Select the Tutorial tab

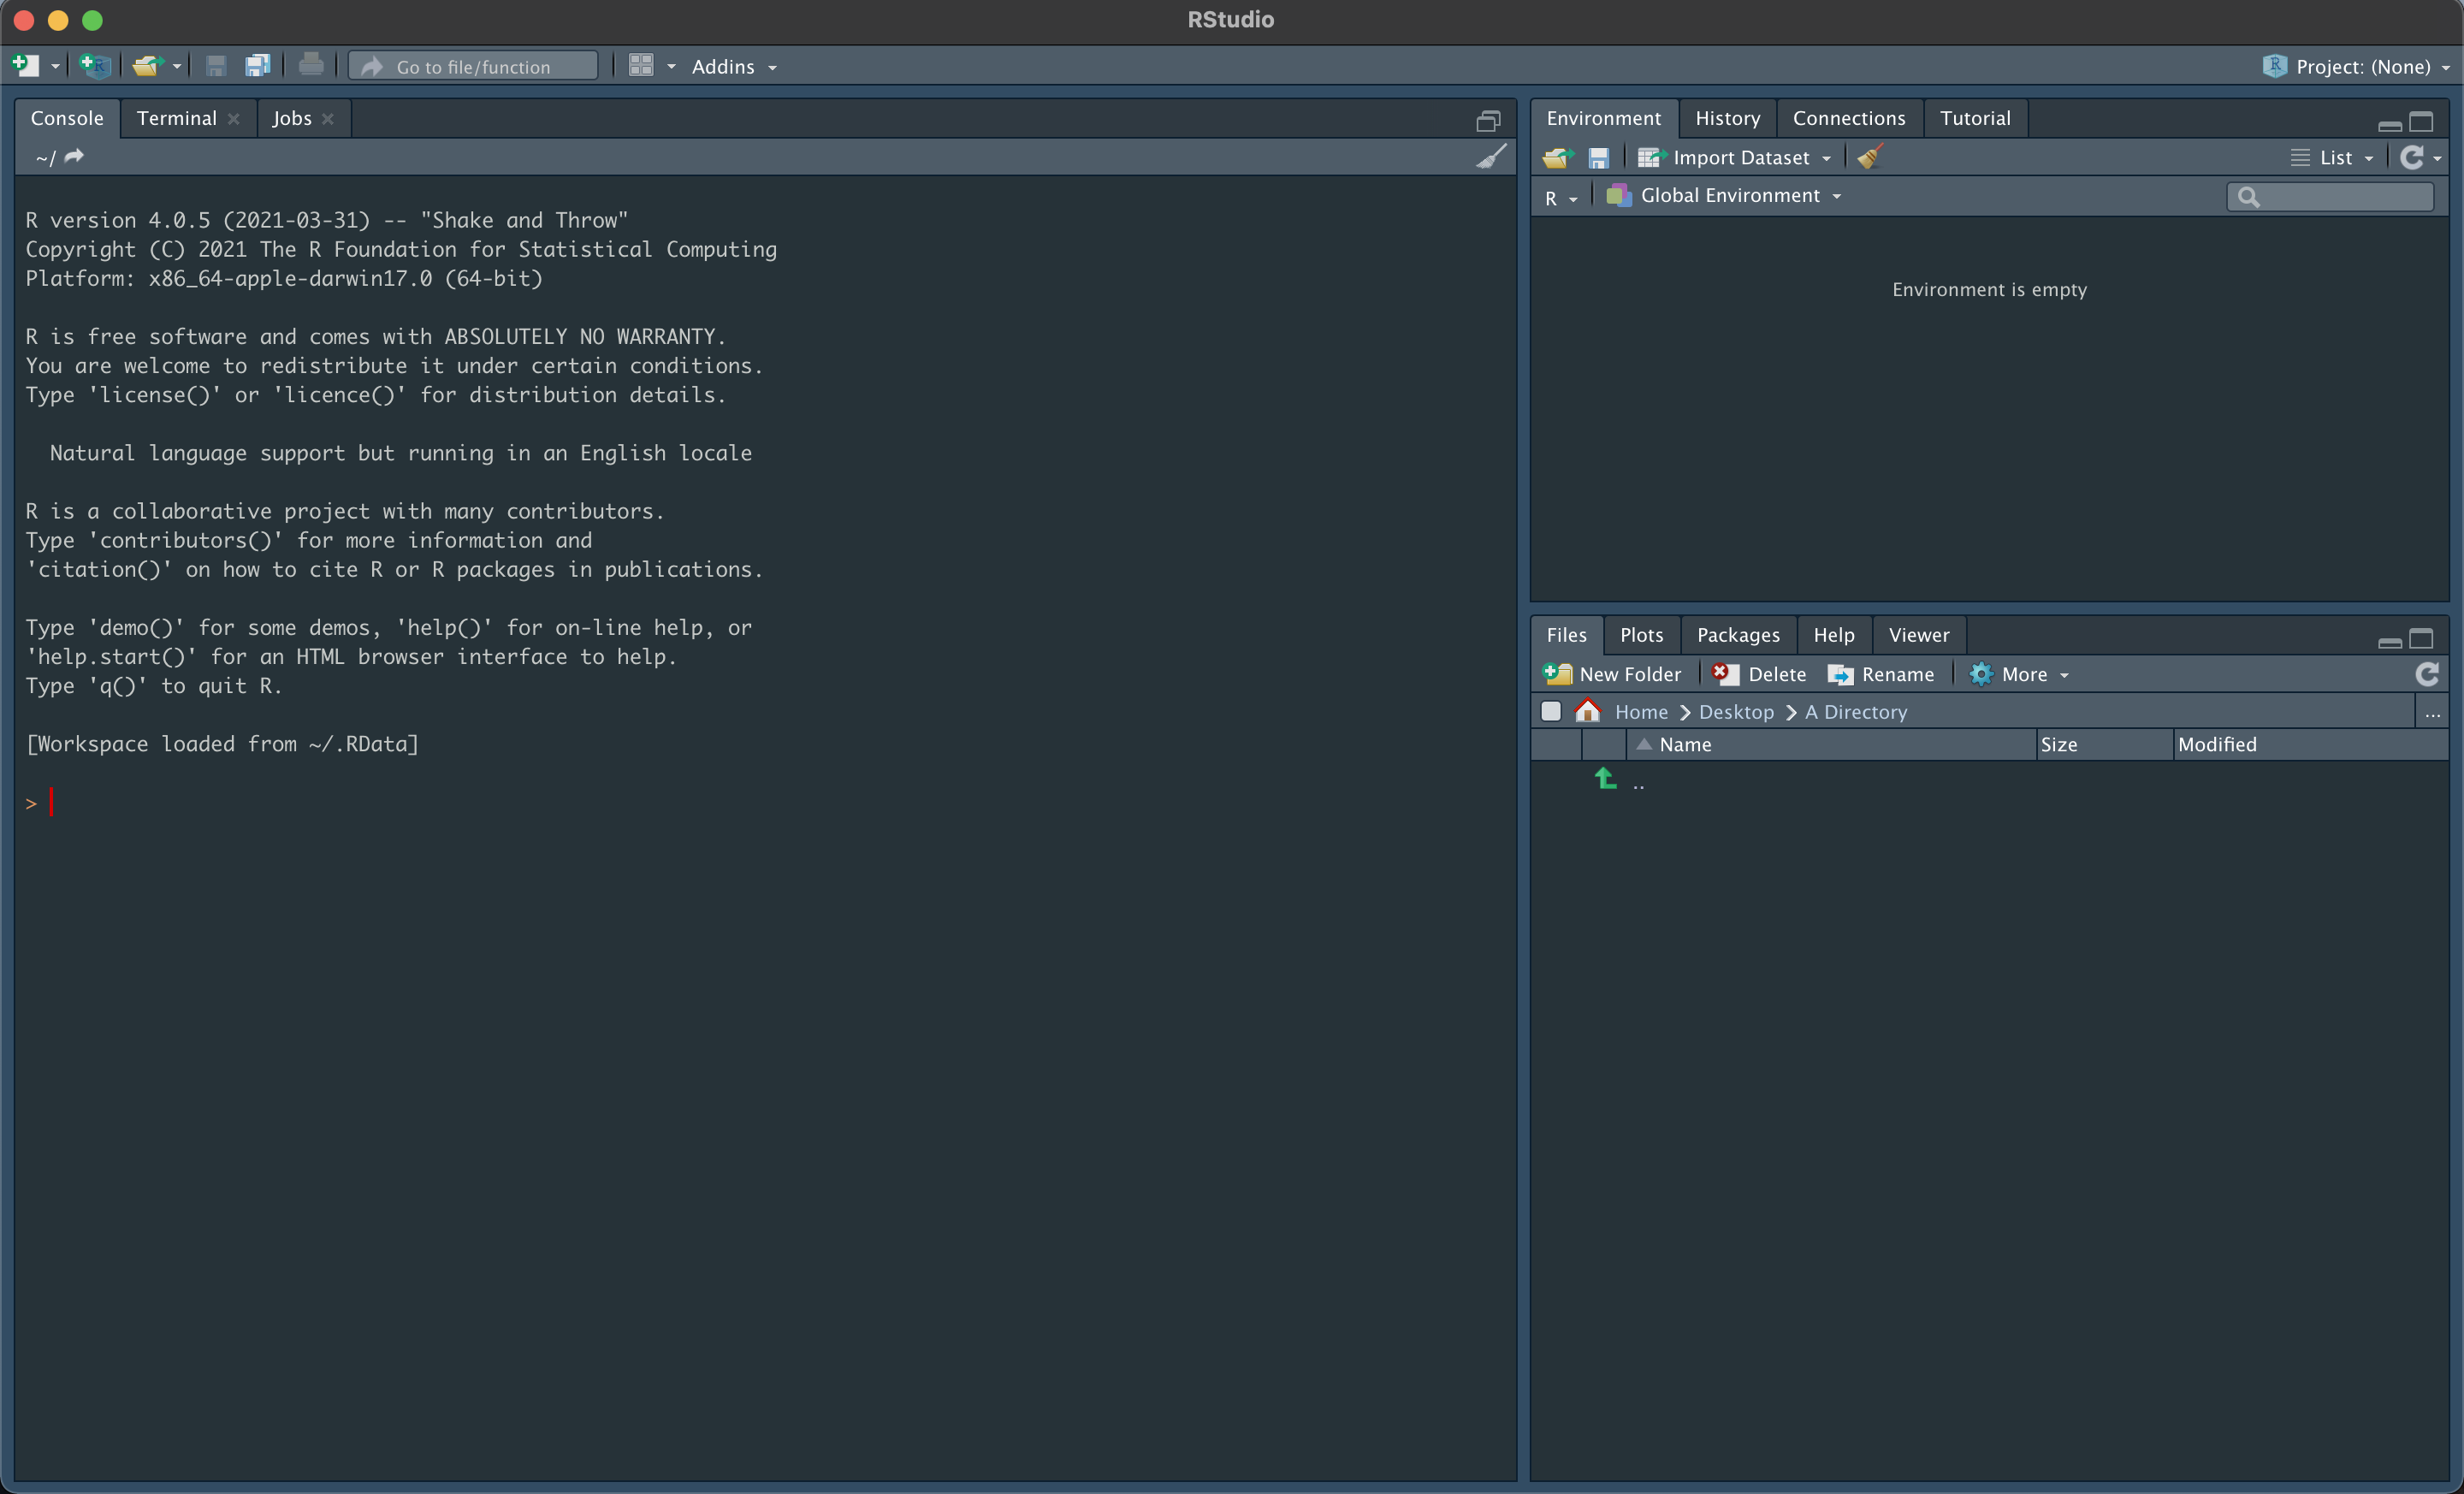[1975, 118]
